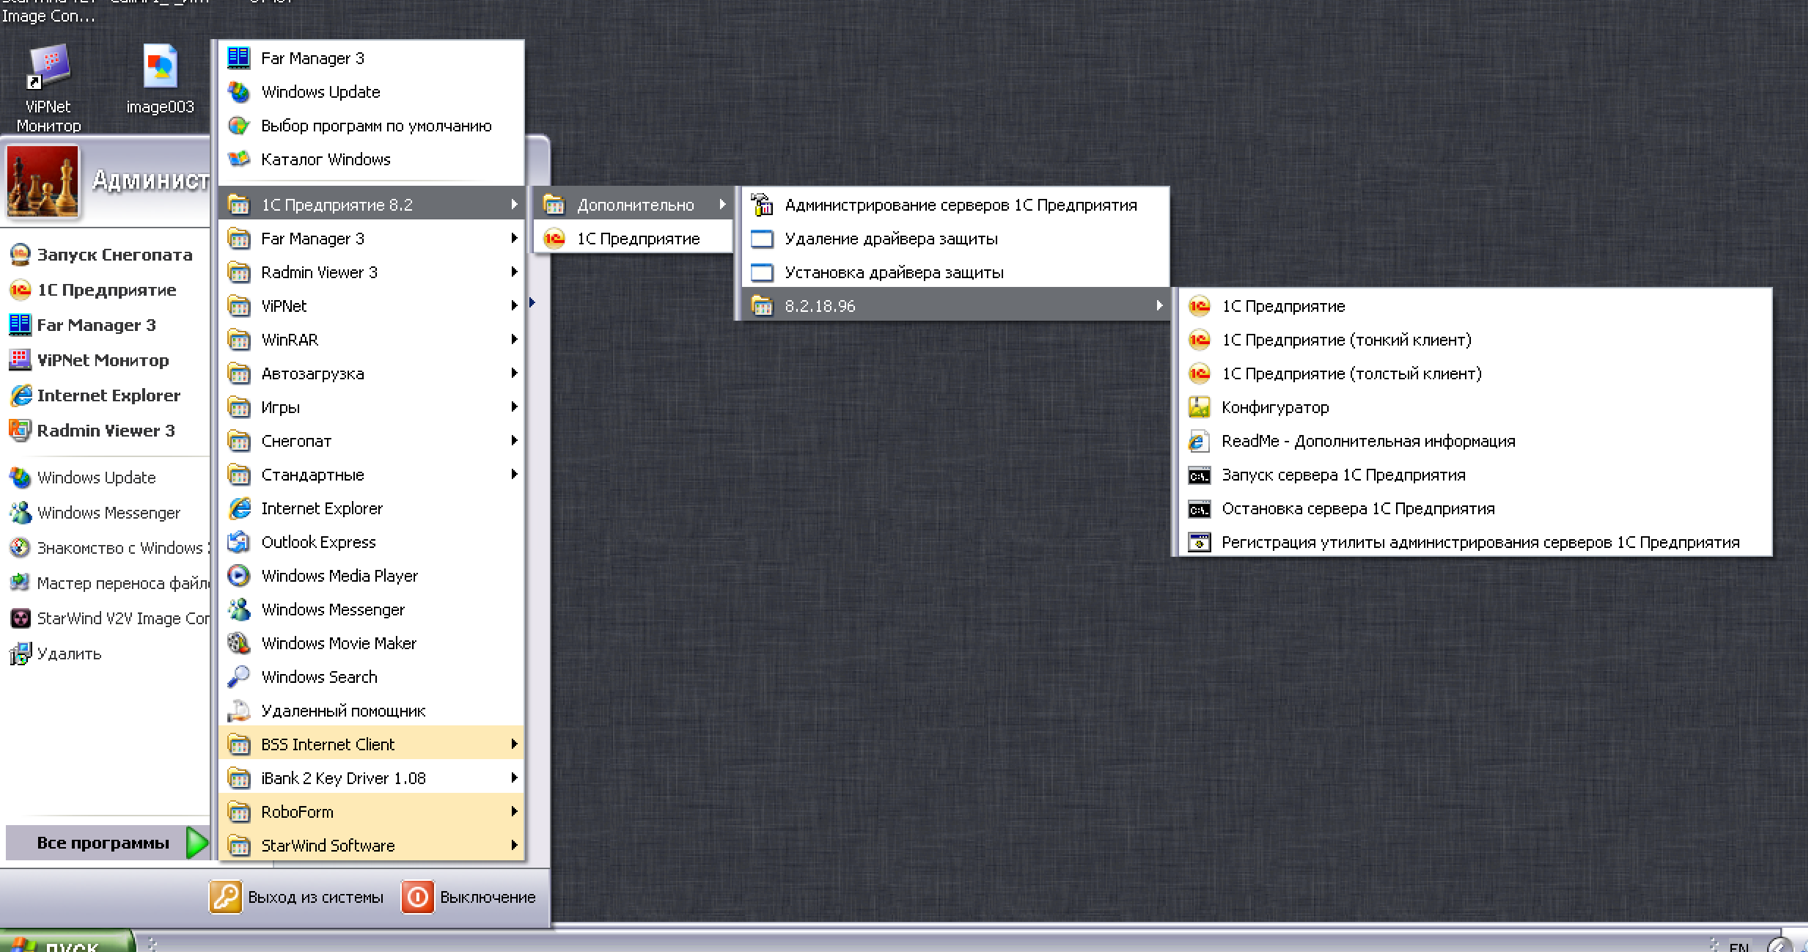Click the Все программы button
Viewport: 1808px width, 952px height.
(108, 843)
